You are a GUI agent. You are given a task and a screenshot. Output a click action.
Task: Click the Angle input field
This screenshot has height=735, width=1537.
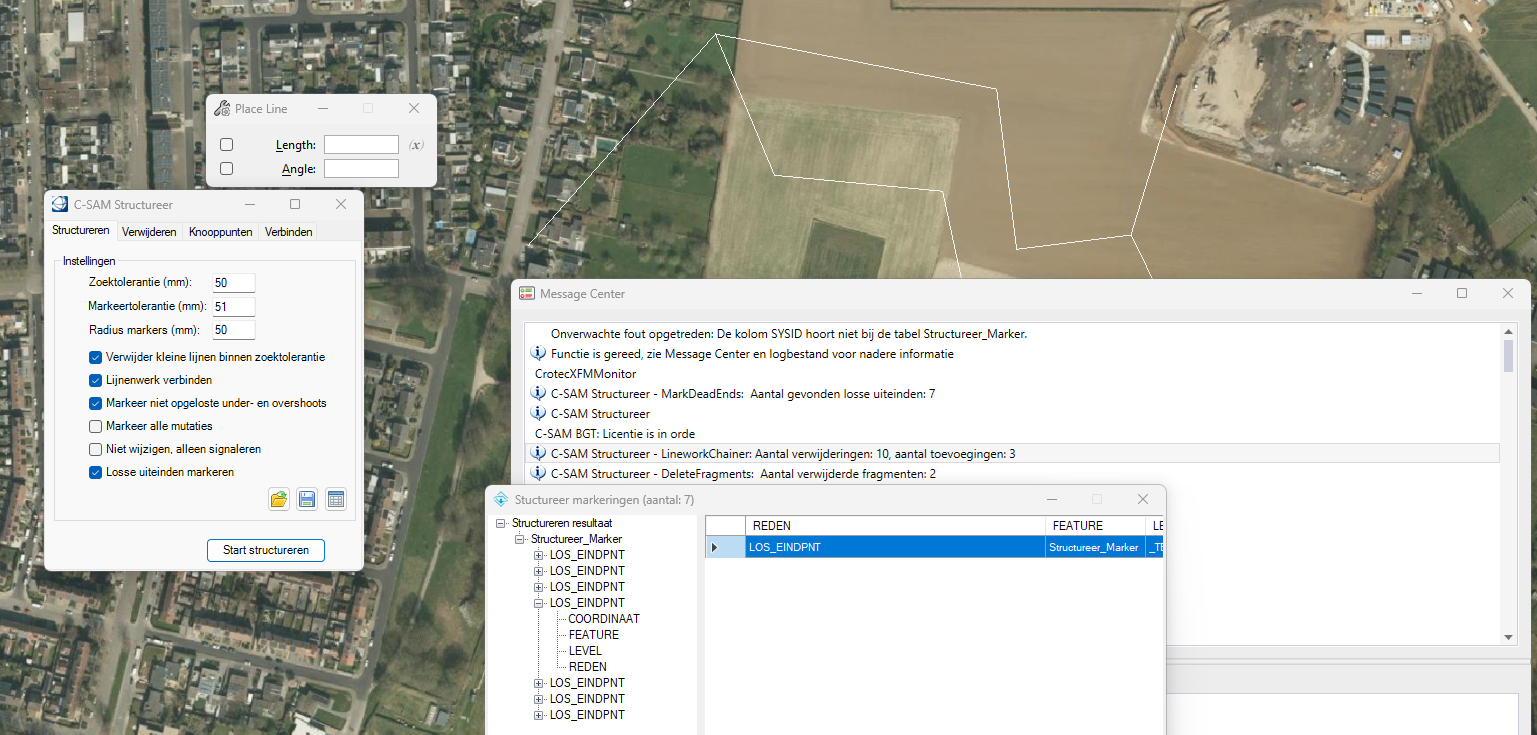361,168
